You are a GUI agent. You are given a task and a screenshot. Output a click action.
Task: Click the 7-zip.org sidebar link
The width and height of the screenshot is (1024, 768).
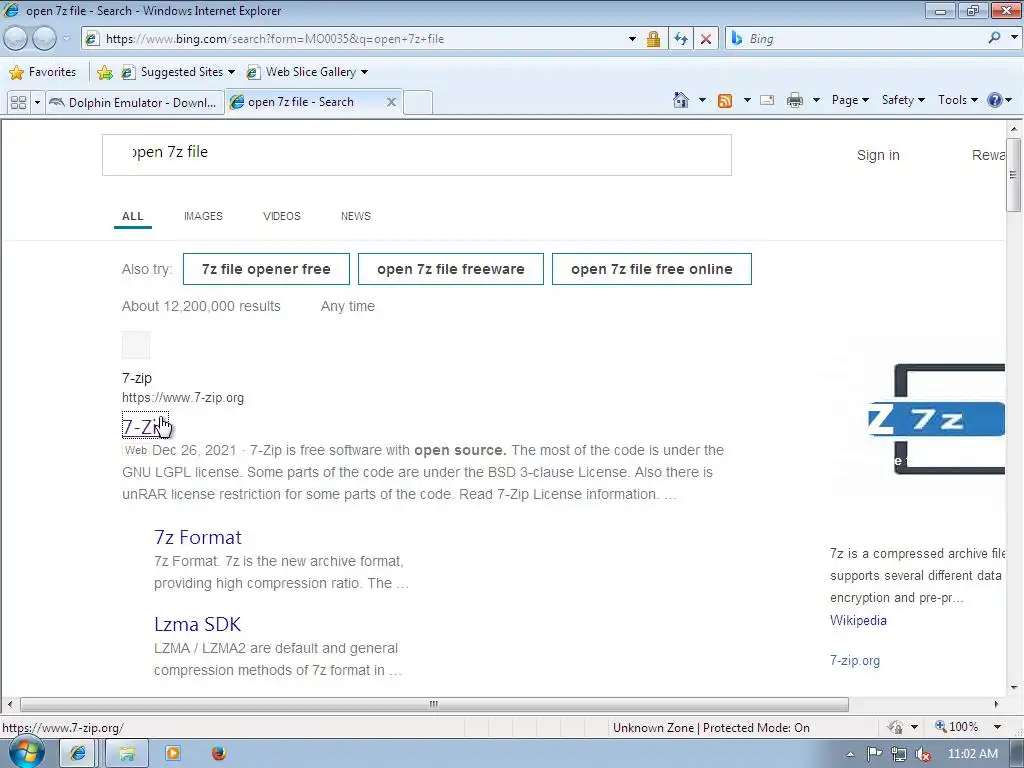coord(855,660)
